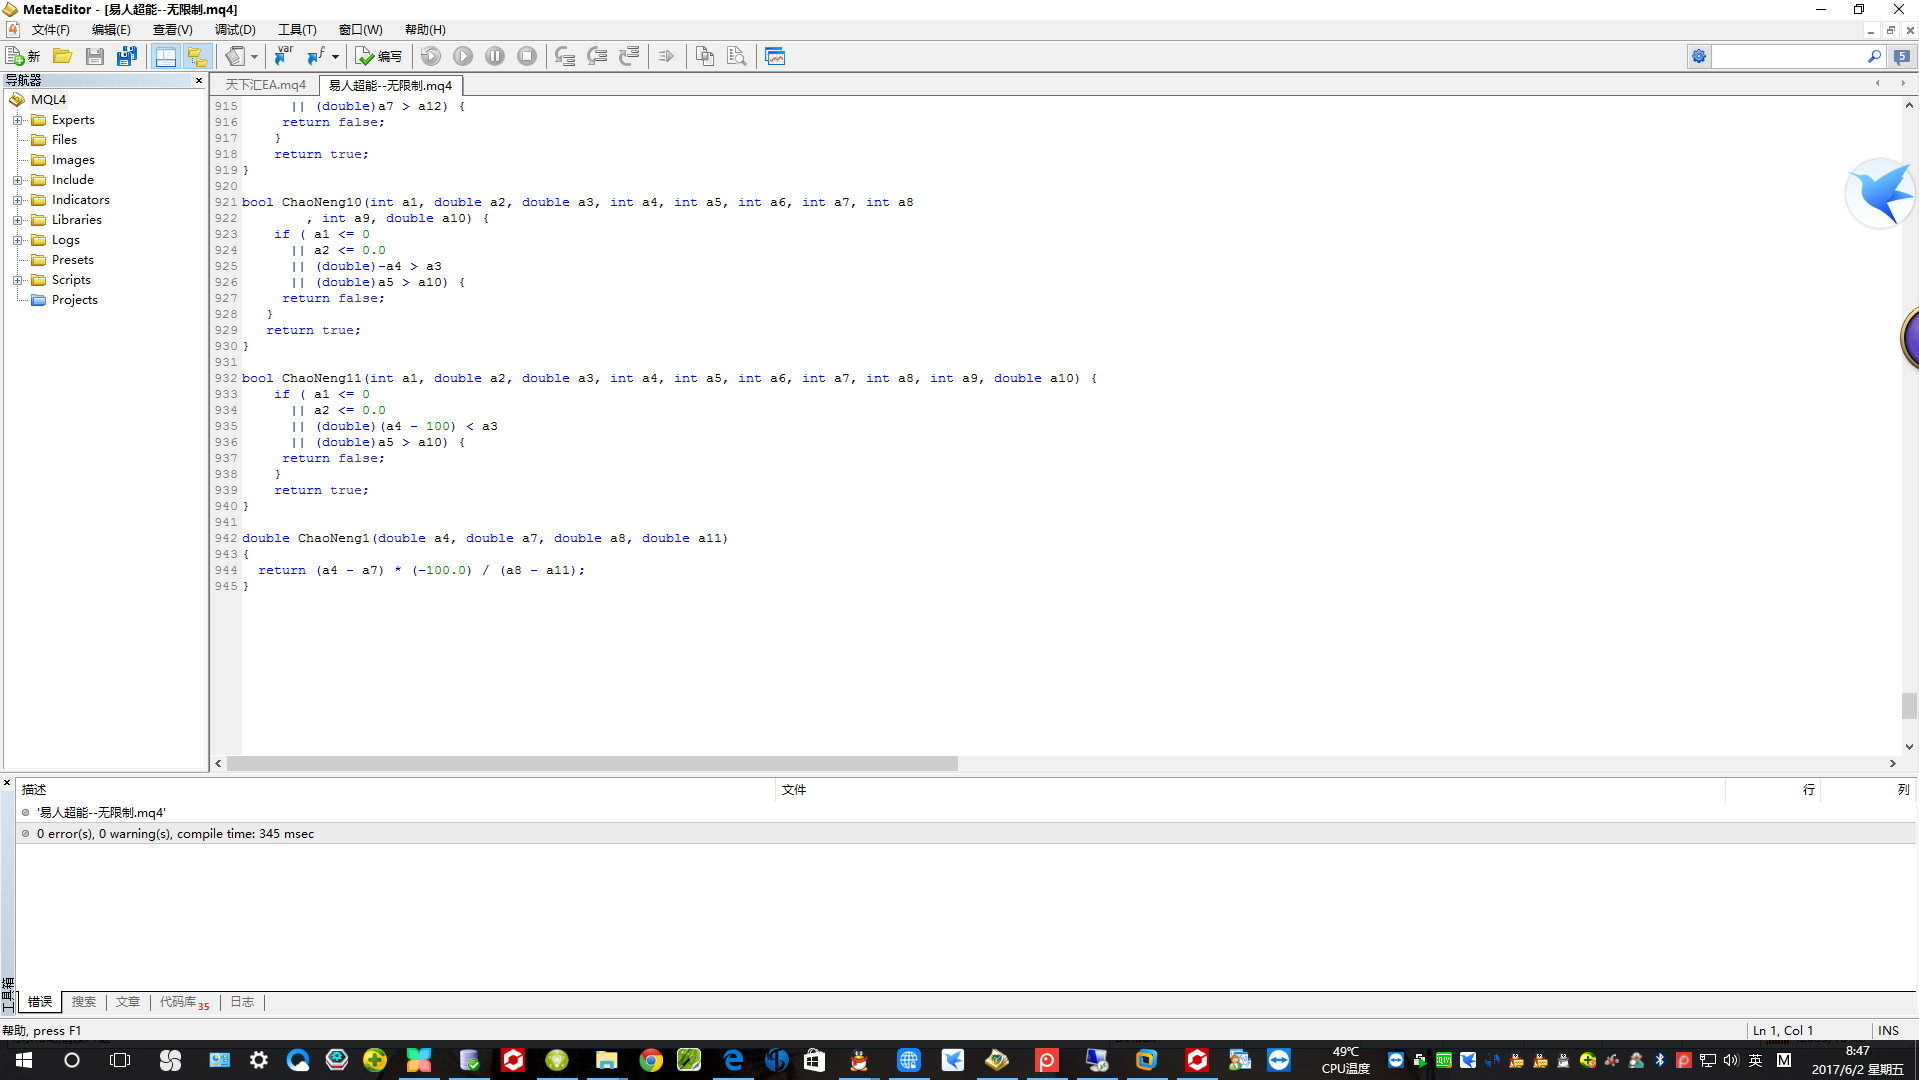Click the function list toolbar icon
Screen dimensions: 1919x1080
pyautogui.click(x=315, y=56)
